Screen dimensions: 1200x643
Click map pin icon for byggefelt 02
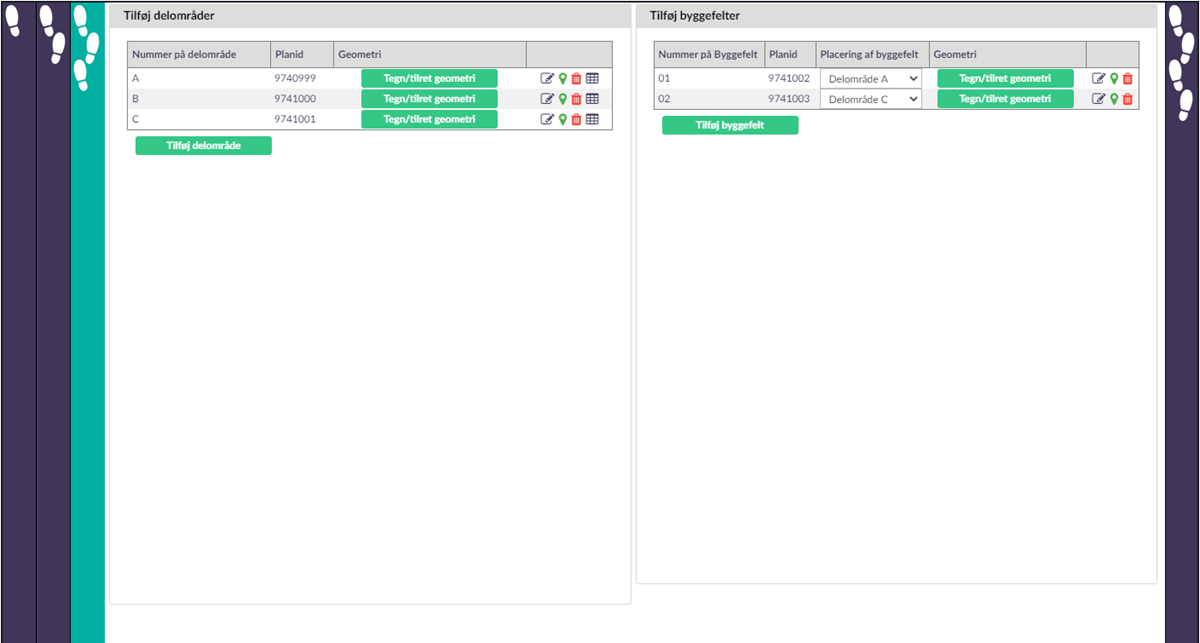1114,99
